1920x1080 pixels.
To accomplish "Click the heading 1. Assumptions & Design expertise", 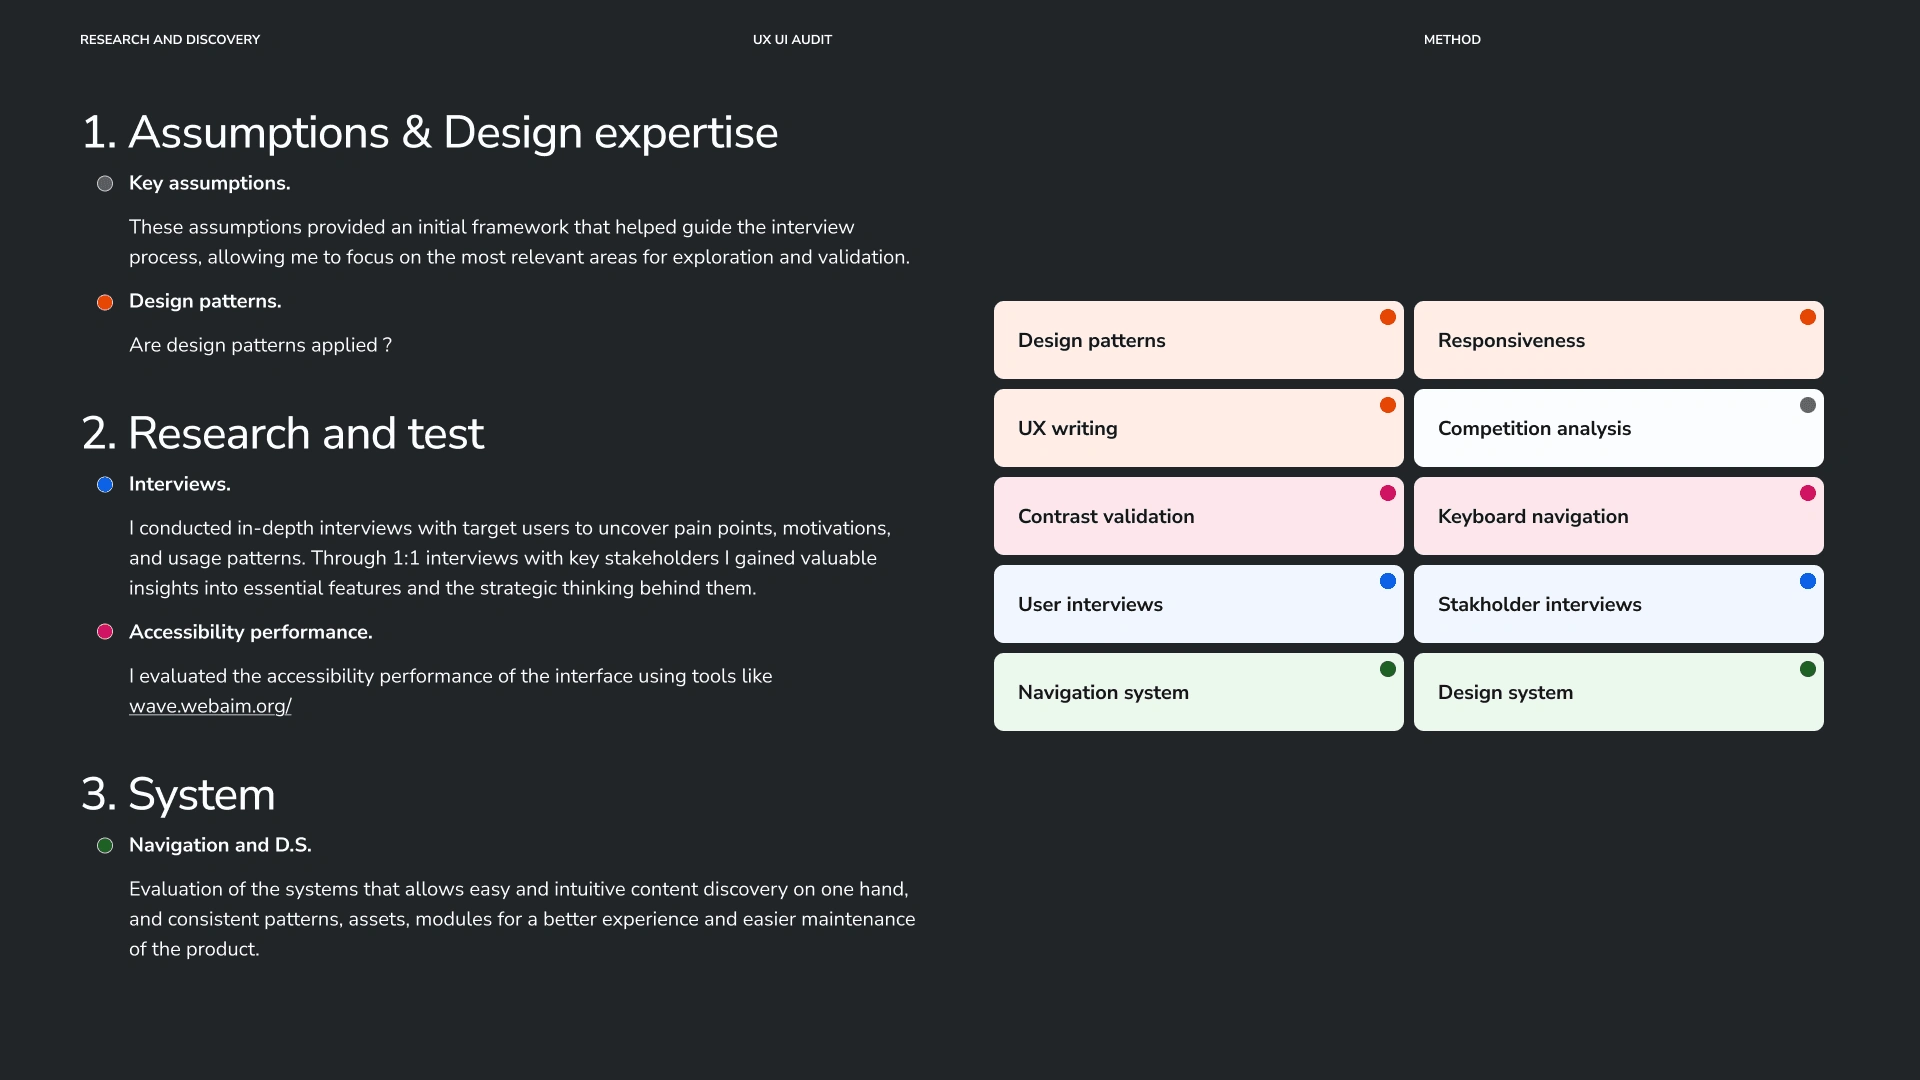I will click(x=430, y=133).
